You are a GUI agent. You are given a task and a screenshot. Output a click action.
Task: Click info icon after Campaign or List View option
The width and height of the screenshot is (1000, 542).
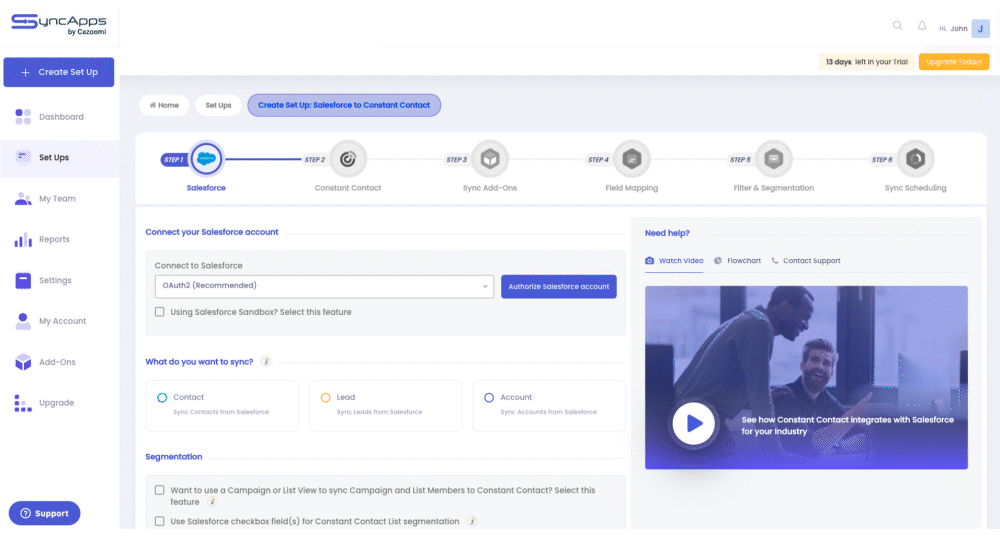point(212,502)
